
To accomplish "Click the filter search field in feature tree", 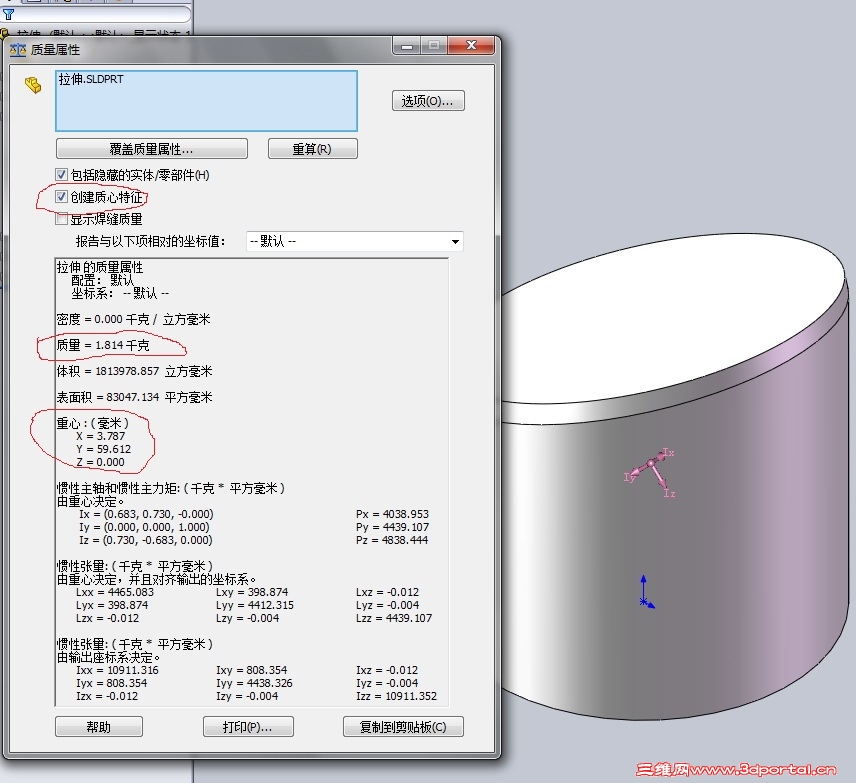I will coord(103,14).
